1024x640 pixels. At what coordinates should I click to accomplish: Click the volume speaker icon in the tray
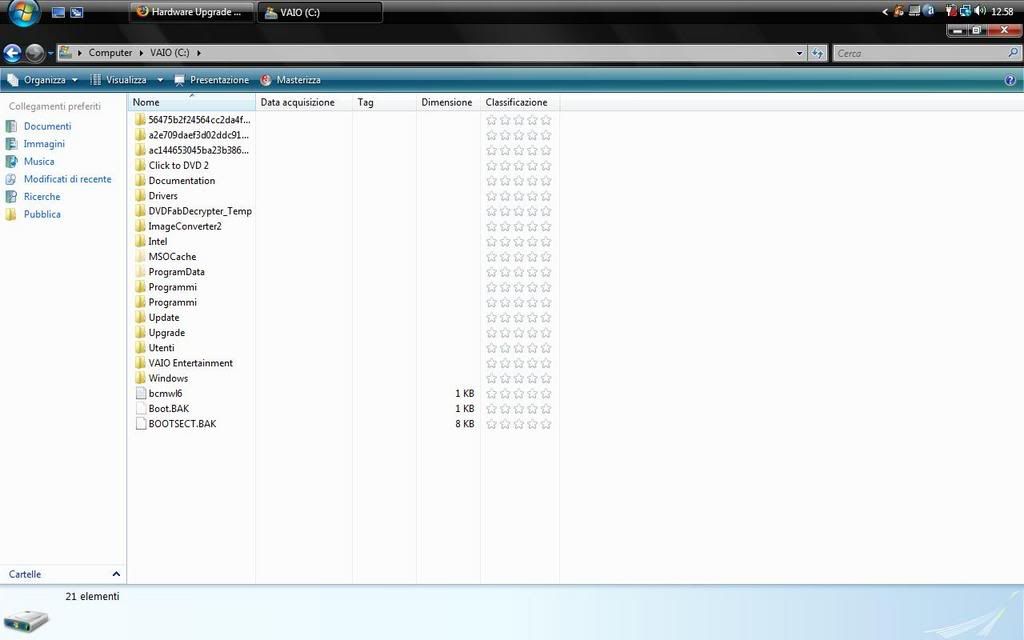tap(980, 10)
